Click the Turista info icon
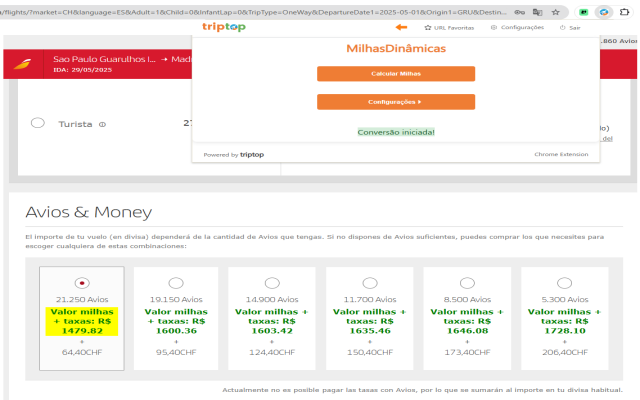Viewport: 640px width, 400px height. [102, 124]
